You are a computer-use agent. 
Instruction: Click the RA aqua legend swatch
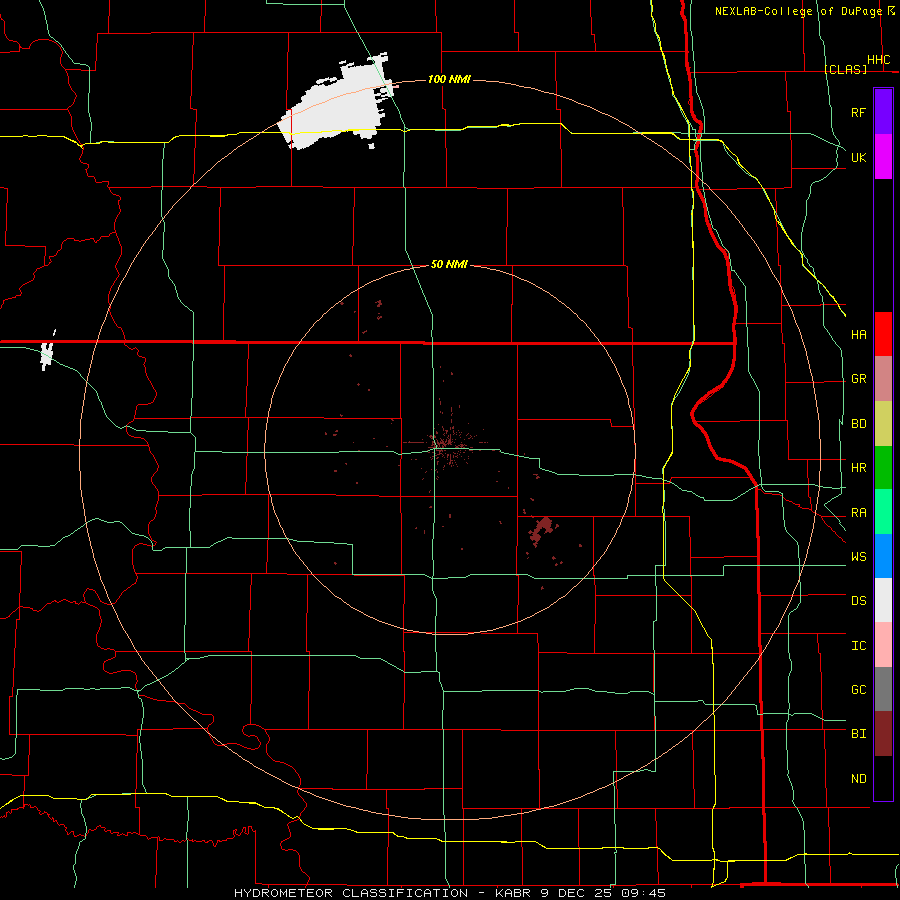click(883, 512)
